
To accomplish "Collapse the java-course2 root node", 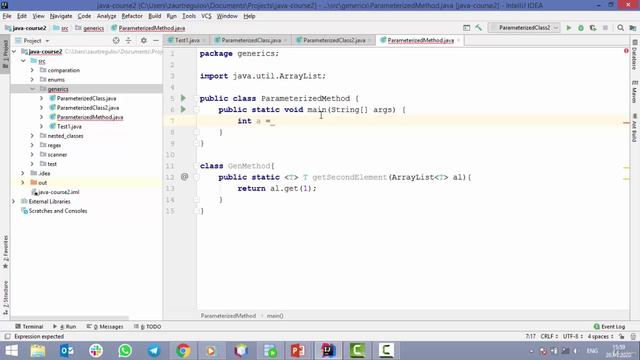I will click(x=14, y=52).
